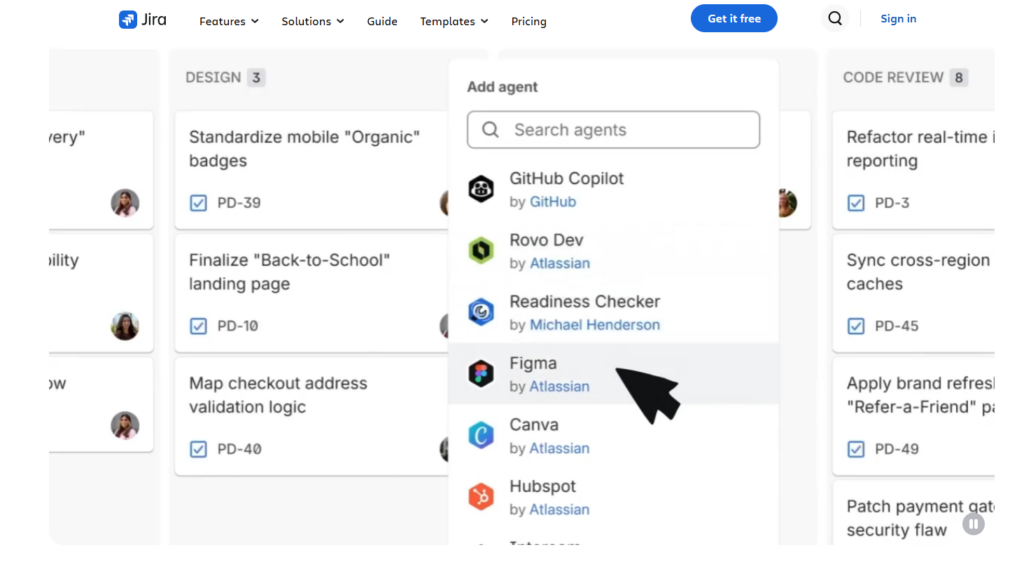The height and width of the screenshot is (566, 1024).
Task: Open the Sync cross-region caches card
Action: coord(914,293)
